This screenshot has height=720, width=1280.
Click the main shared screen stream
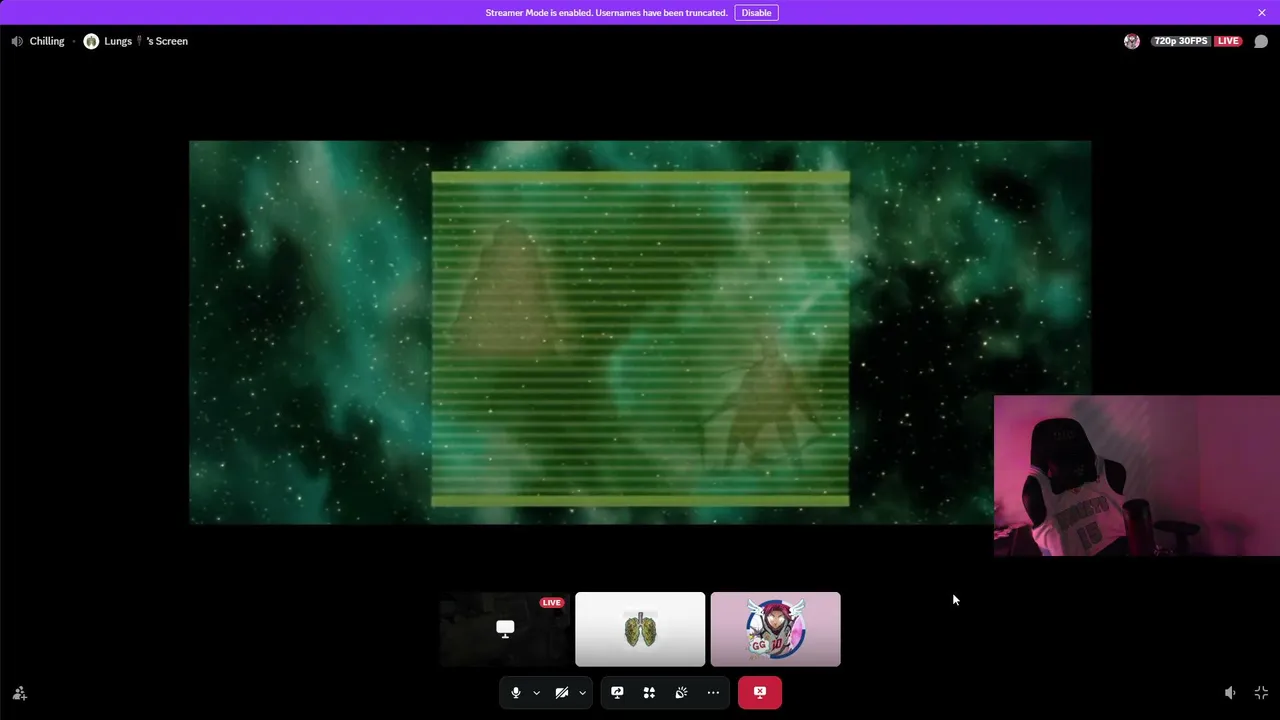(x=640, y=332)
